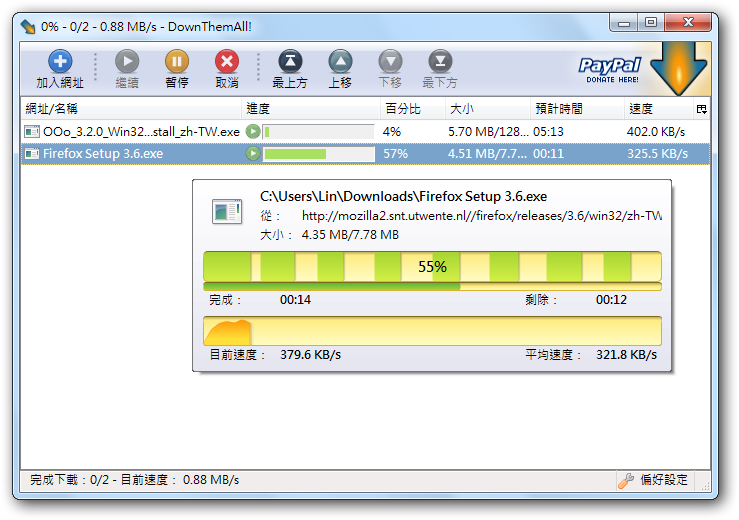This screenshot has height=520, width=739.
Task: Select the OOo_3.2.0_Win32 download row name
Action: coord(141,132)
